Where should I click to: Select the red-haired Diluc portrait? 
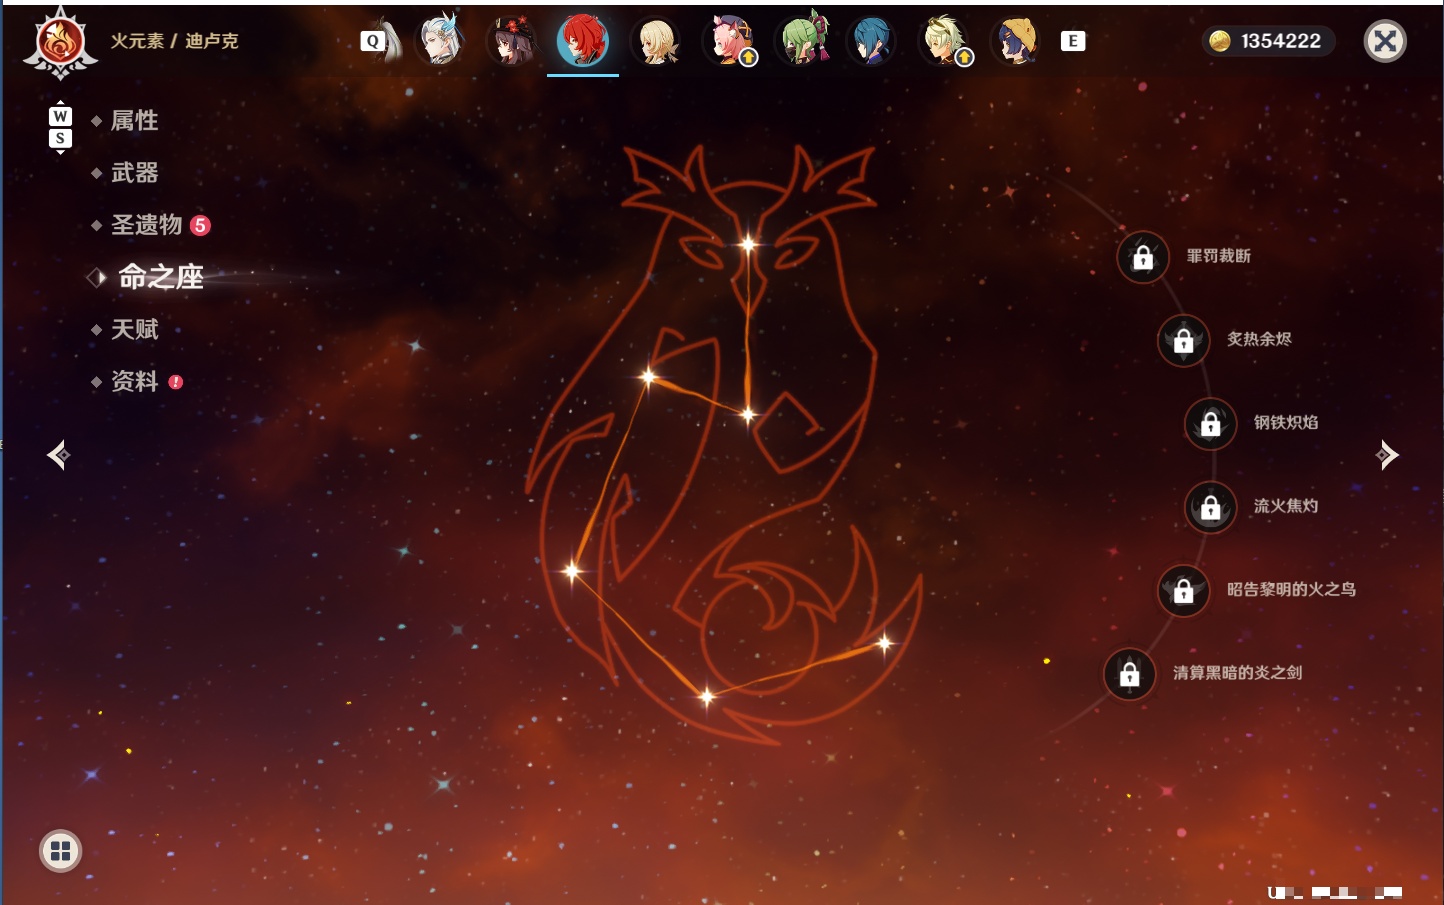(x=583, y=41)
